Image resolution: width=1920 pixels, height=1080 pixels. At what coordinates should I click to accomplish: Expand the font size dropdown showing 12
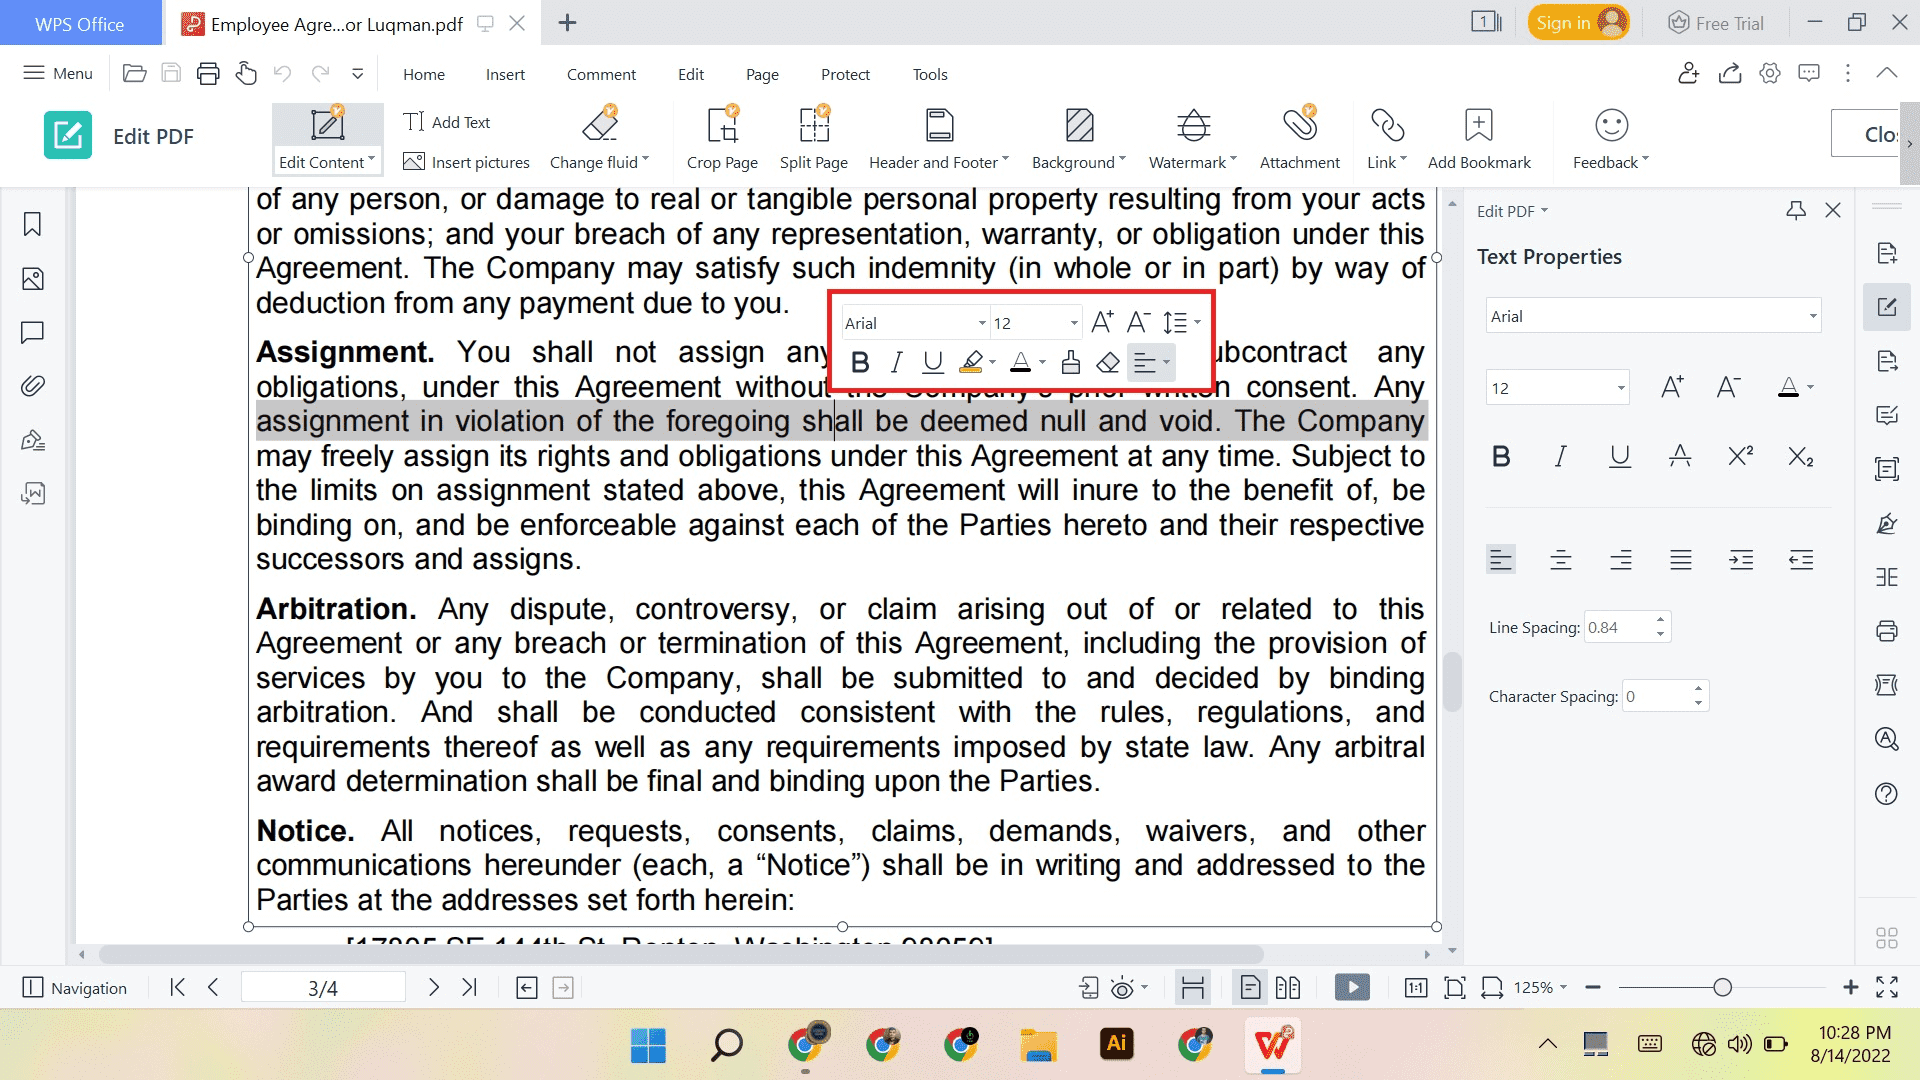pyautogui.click(x=1073, y=323)
